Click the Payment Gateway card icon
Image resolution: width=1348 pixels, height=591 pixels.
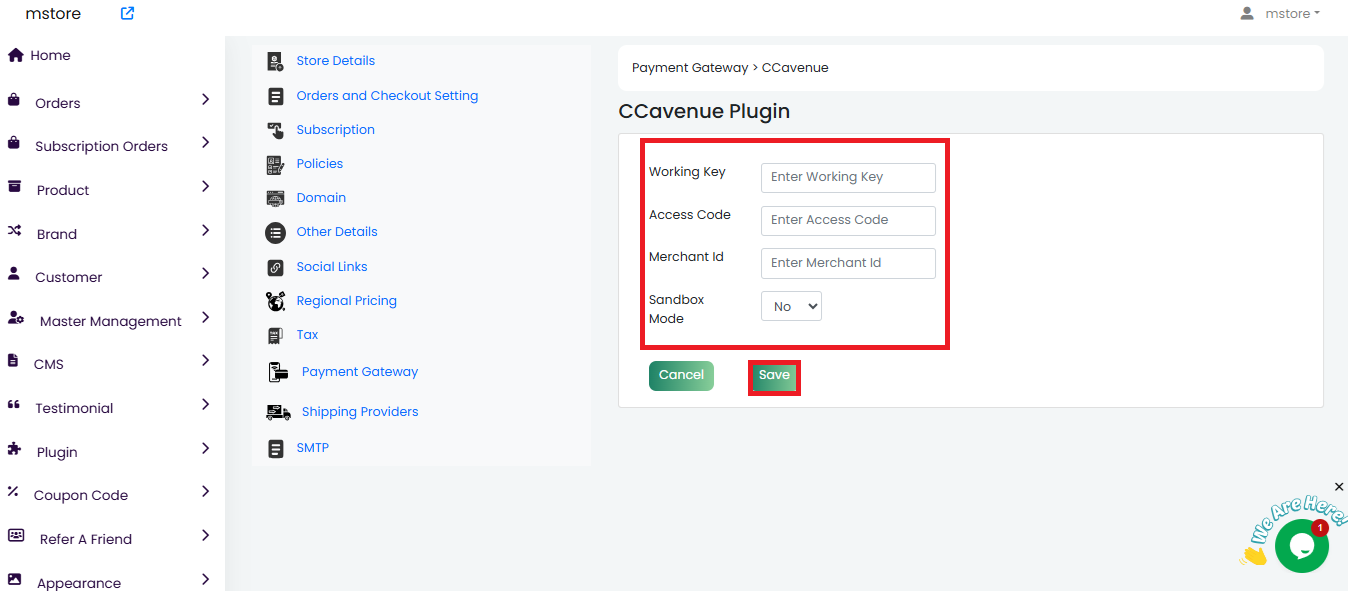coord(277,372)
